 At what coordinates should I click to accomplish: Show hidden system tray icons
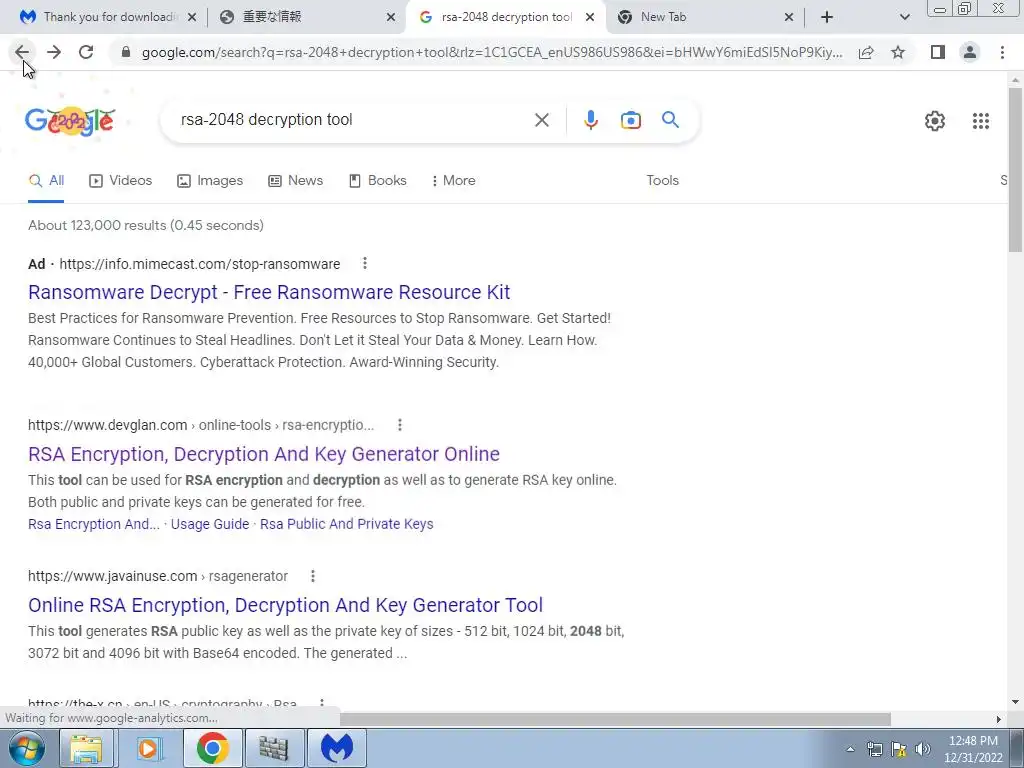(x=850, y=749)
